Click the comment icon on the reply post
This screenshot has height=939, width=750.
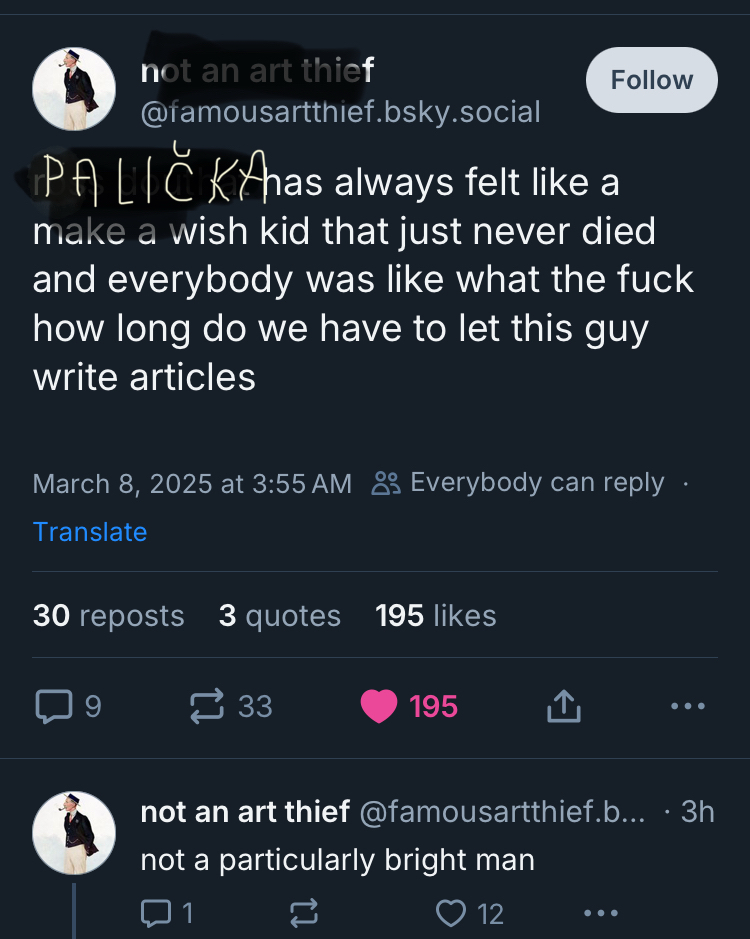157,912
